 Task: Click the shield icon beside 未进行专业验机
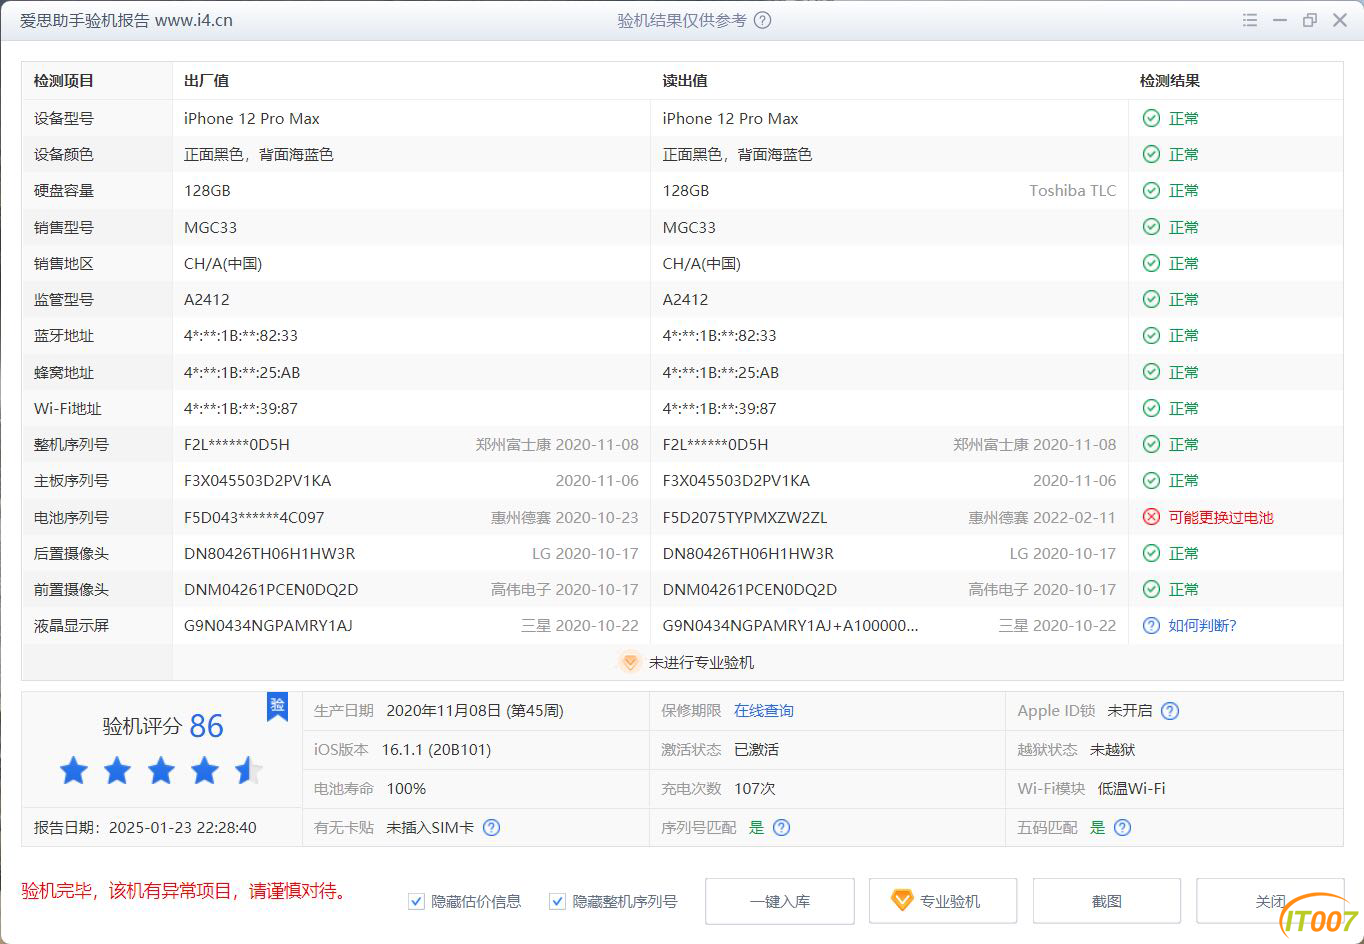coord(629,662)
